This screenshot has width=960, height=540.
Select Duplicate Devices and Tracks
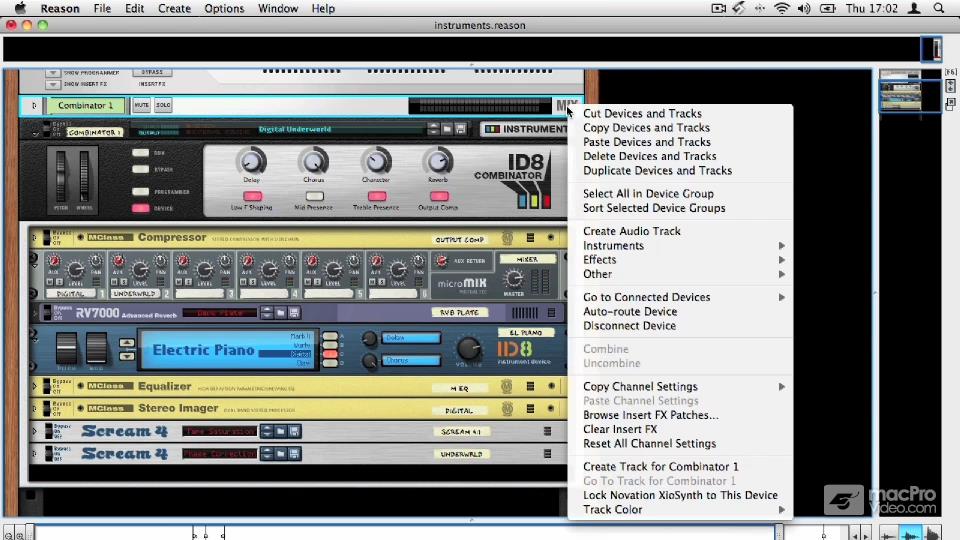(657, 171)
